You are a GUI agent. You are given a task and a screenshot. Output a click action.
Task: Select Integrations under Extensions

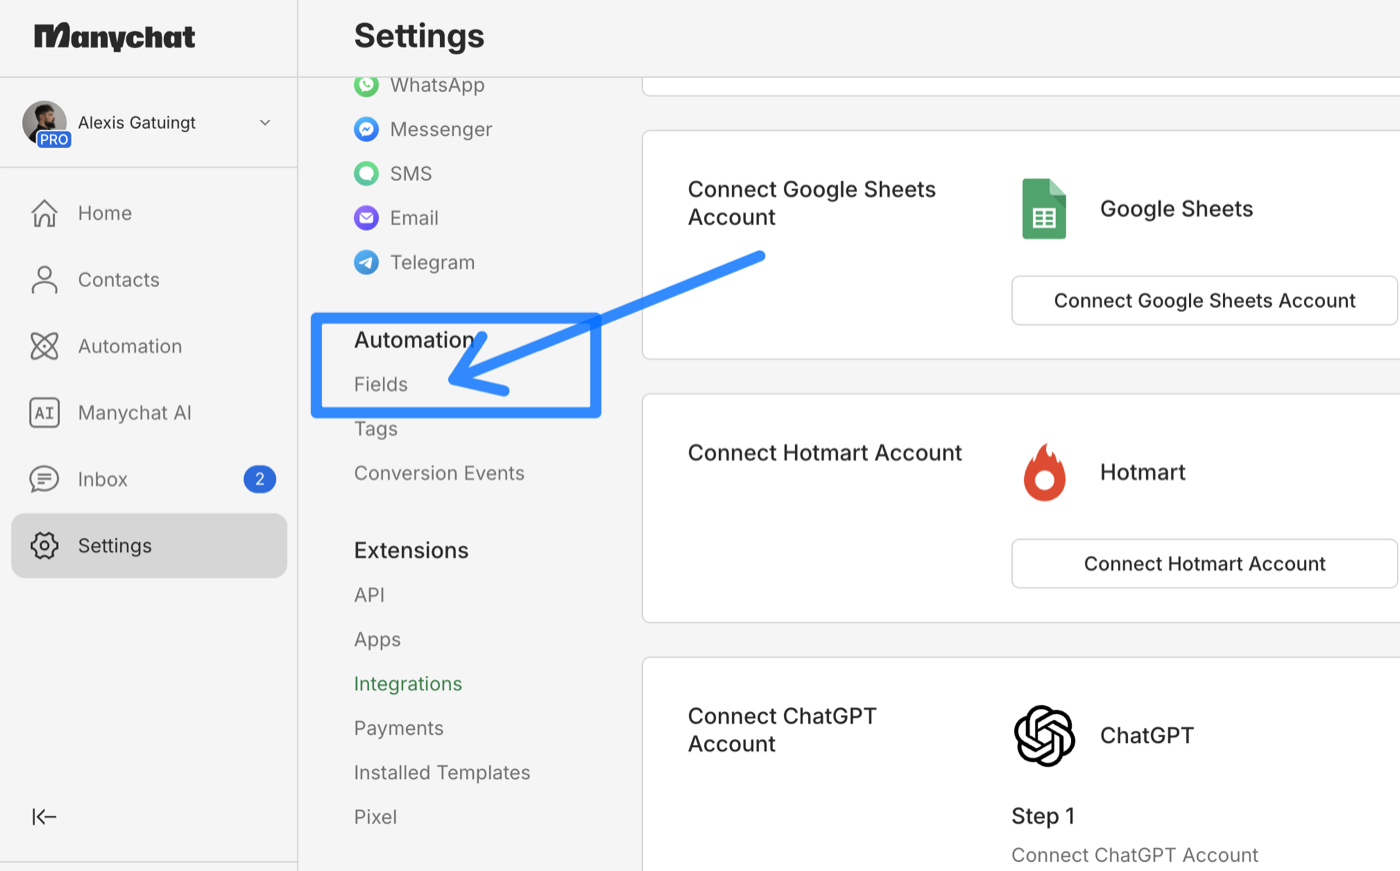tap(408, 684)
